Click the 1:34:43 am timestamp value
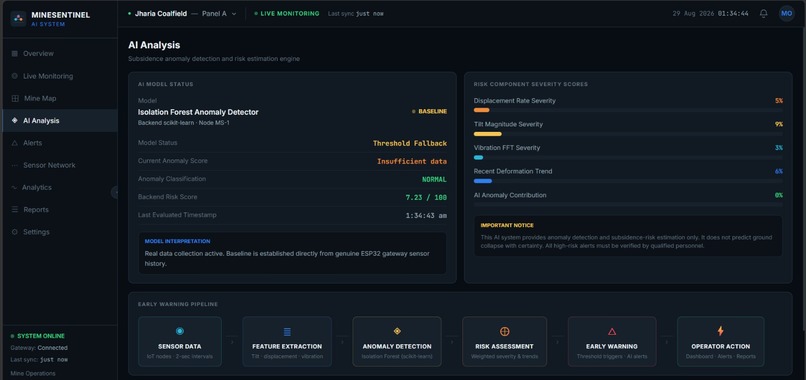 (426, 215)
